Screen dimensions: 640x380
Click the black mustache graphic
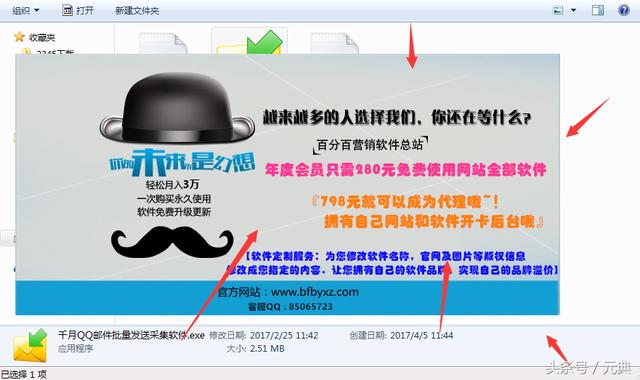[172, 242]
